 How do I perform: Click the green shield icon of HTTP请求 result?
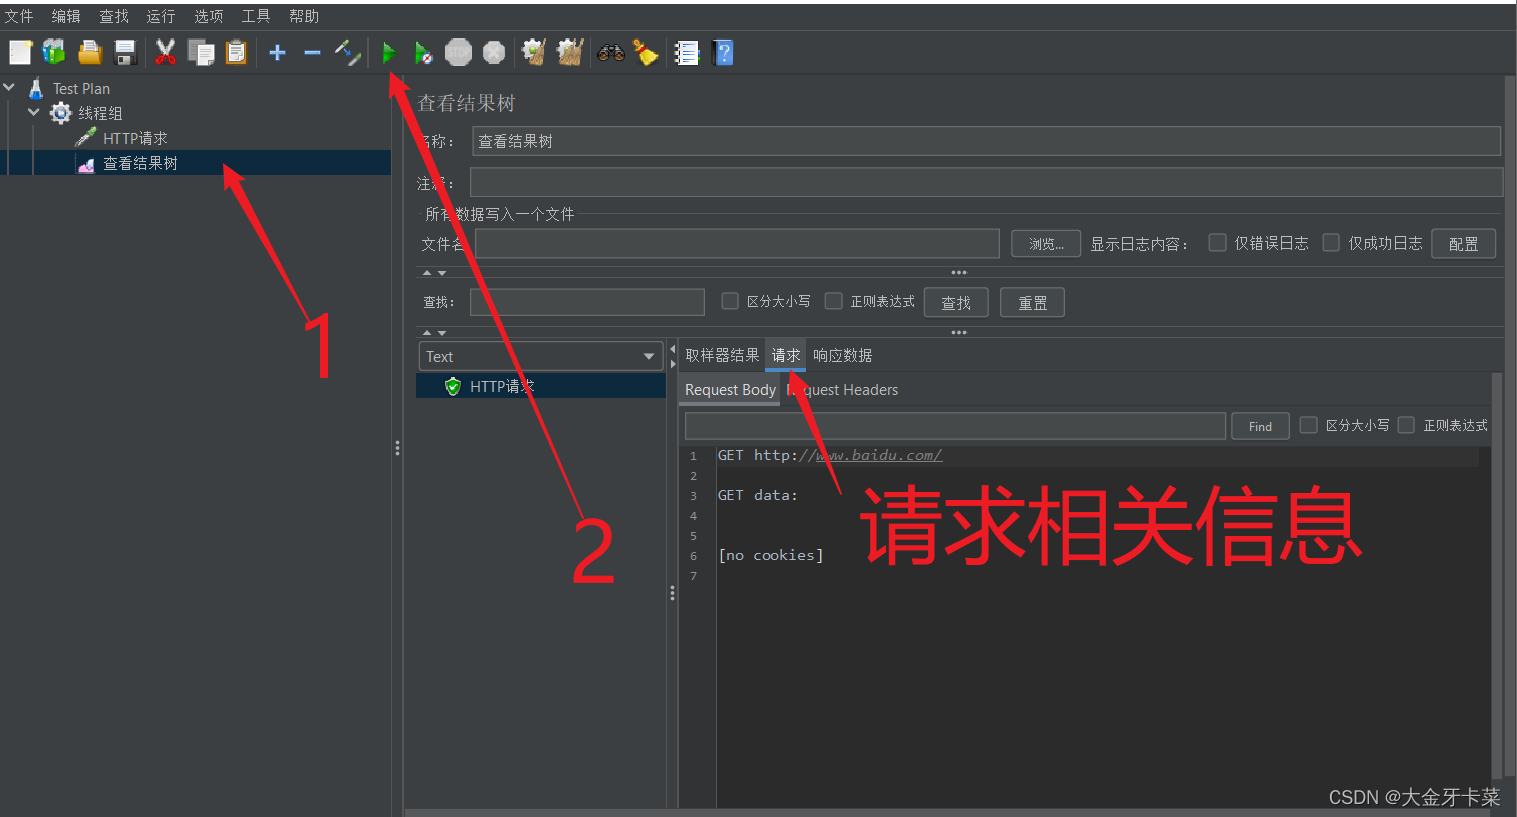coord(453,386)
